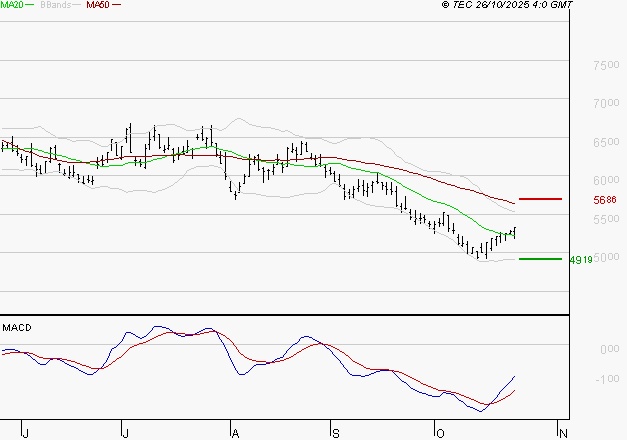Click the 7500 price axis label
Viewport: 627px width, 440px height.
pos(604,65)
